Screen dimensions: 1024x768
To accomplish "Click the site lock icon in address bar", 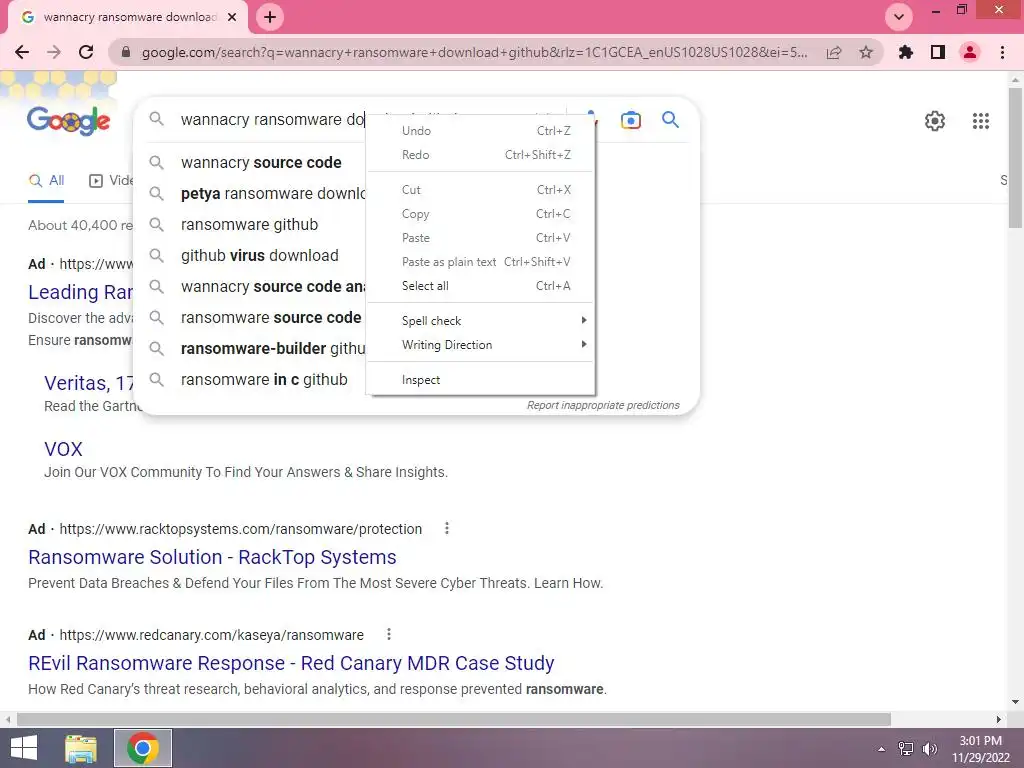I will coord(126,52).
